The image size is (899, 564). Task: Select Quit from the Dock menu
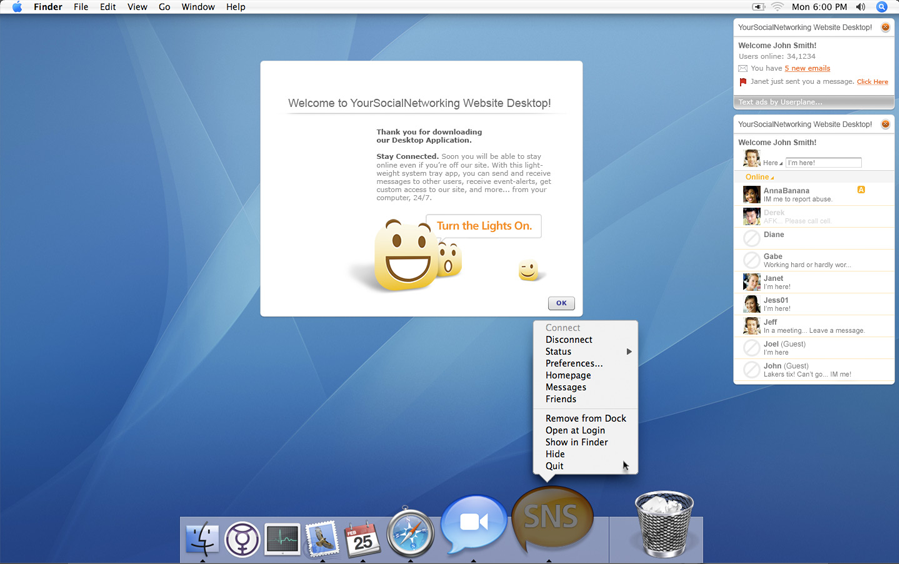point(554,466)
